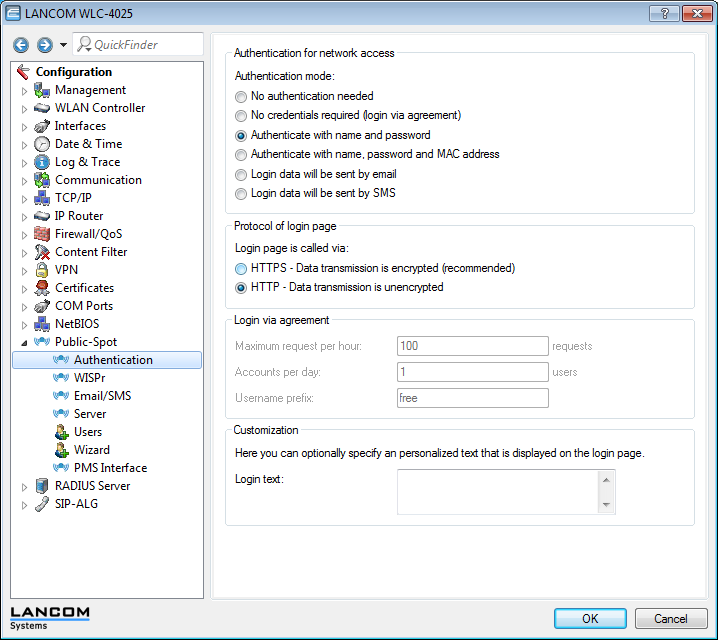This screenshot has height=640, width=718.
Task: Click the Certificates ribbon icon
Action: pos(42,288)
